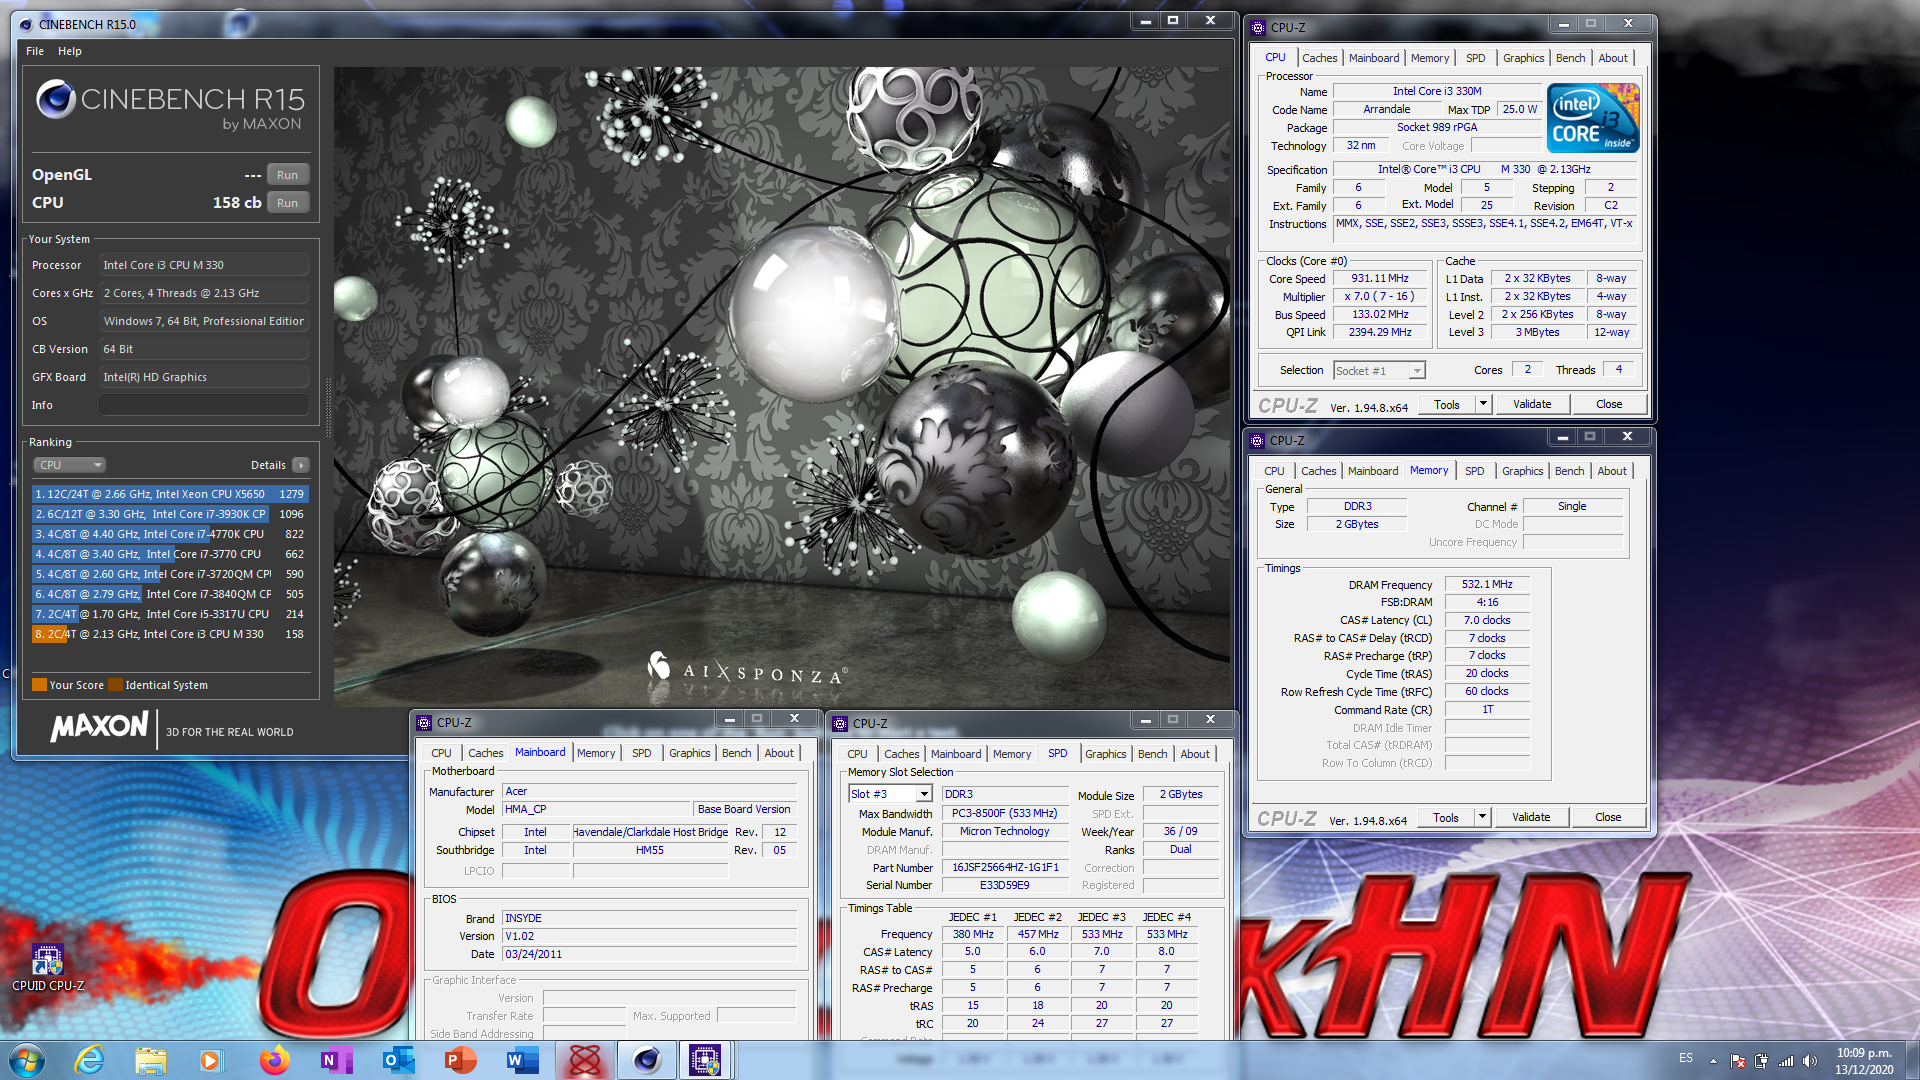Open the Socket #1 selection dropdown
Screen dimensions: 1920x1080
click(x=1380, y=370)
